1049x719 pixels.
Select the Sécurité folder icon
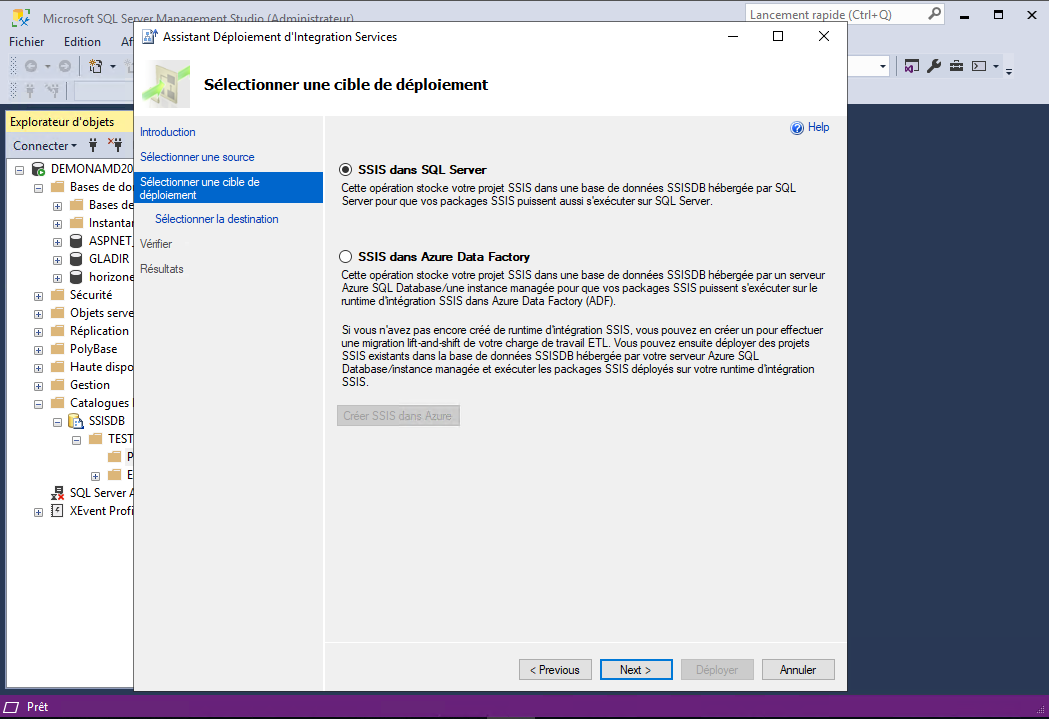tap(58, 295)
